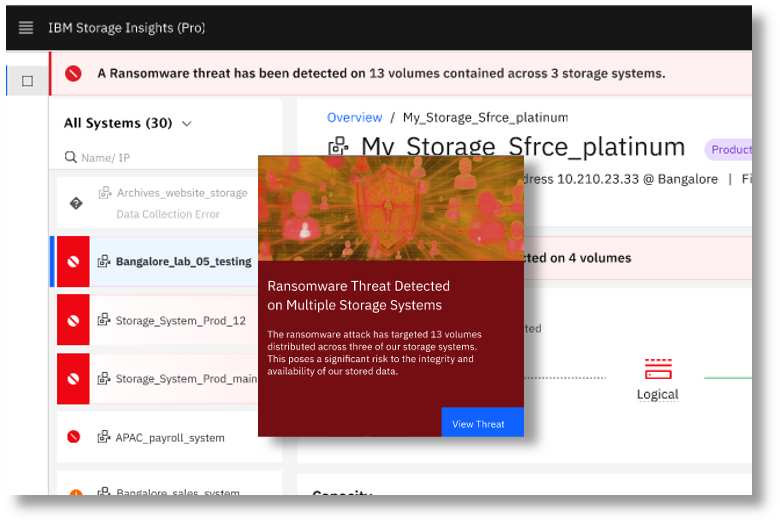
Task: Click storage icon beside Bangalore_lab_05_testing
Action: point(103,261)
